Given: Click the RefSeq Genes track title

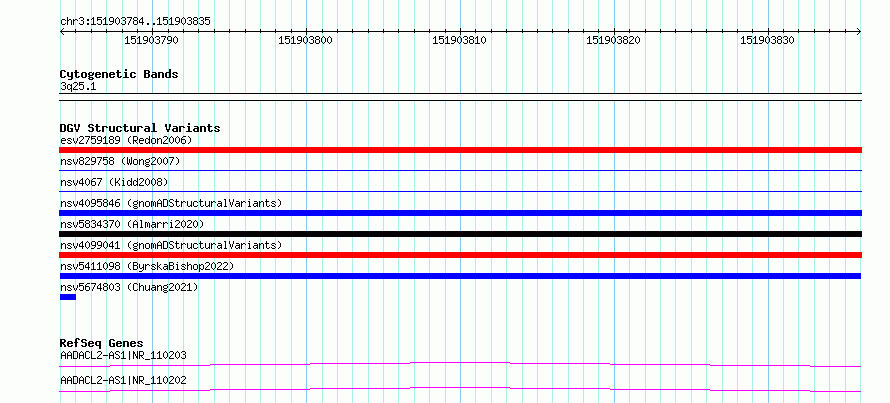Looking at the screenshot, I should tap(102, 343).
